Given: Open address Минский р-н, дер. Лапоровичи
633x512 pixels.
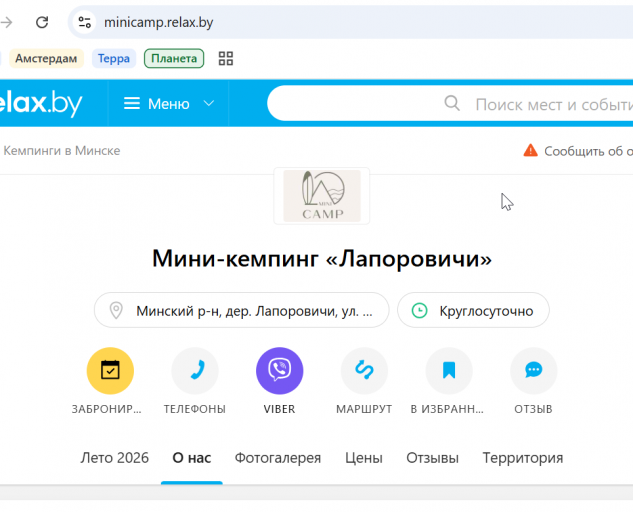Looking at the screenshot, I should tap(241, 311).
